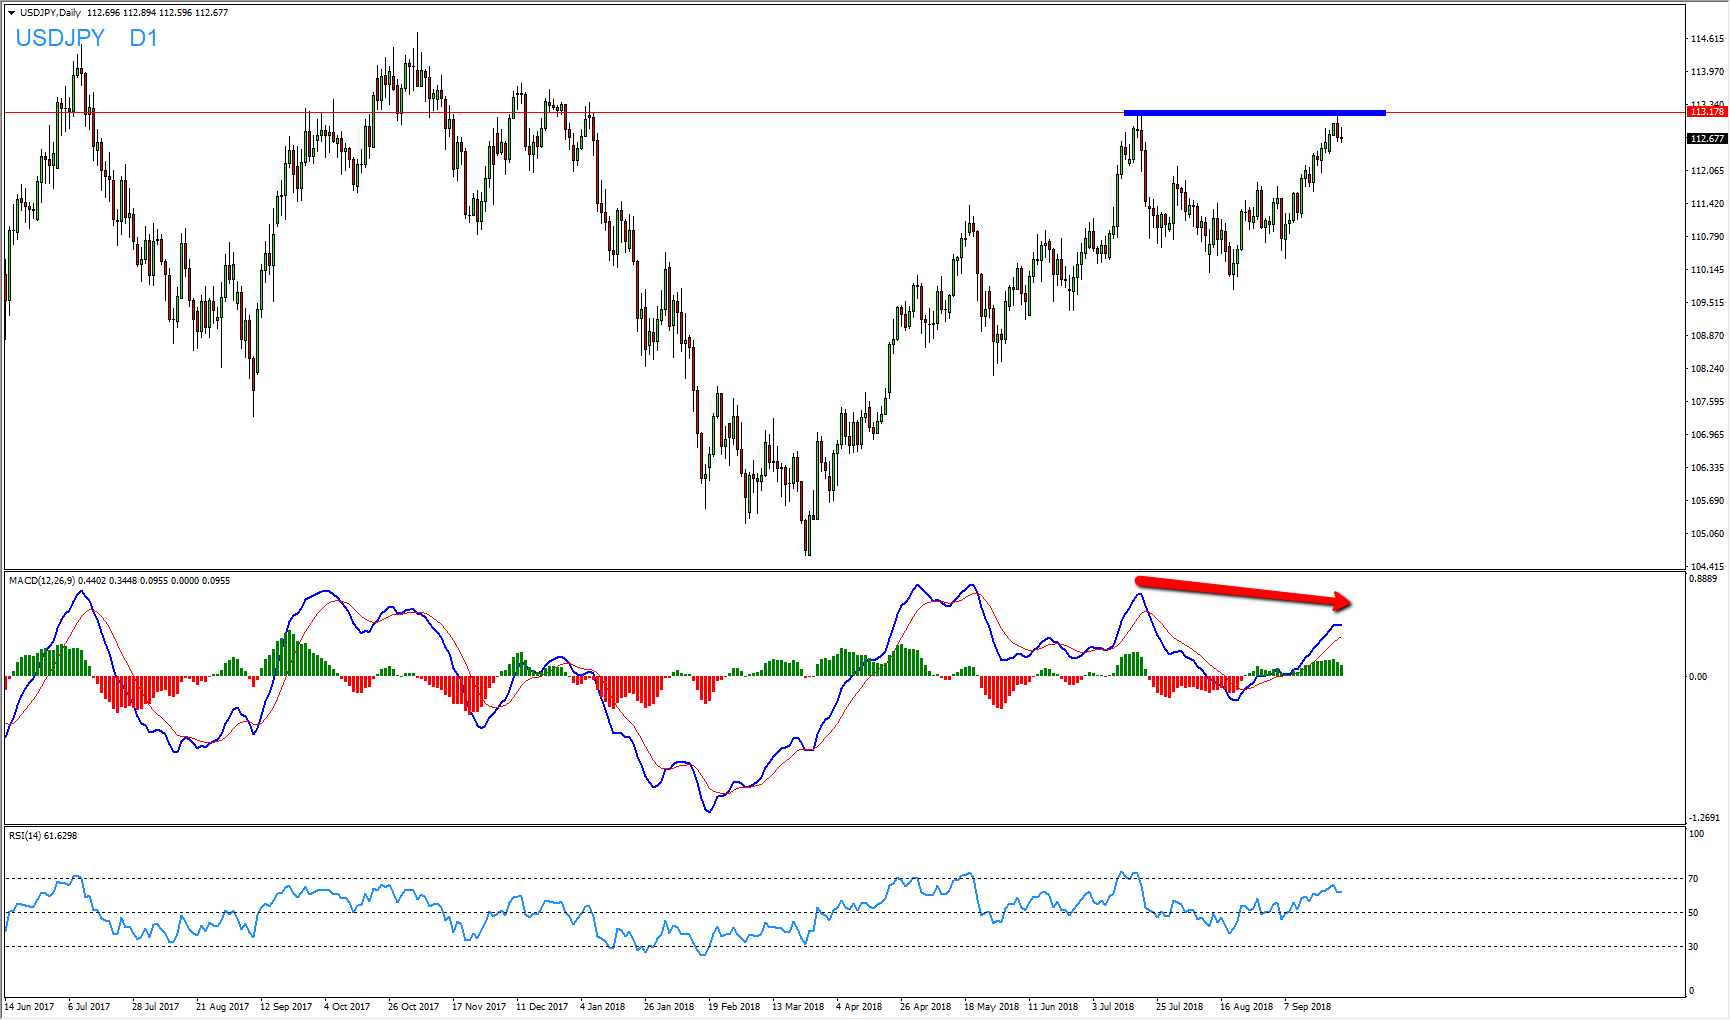
Task: Click the RSI 50 level label
Action: [1693, 913]
